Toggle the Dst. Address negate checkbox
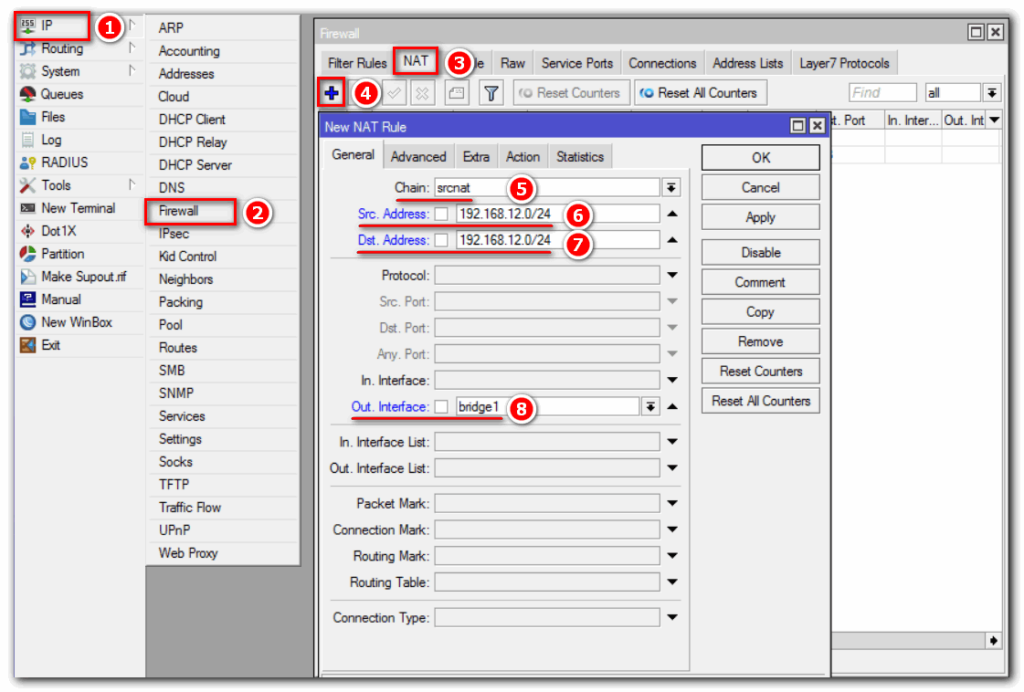The image size is (1024, 692). (441, 240)
